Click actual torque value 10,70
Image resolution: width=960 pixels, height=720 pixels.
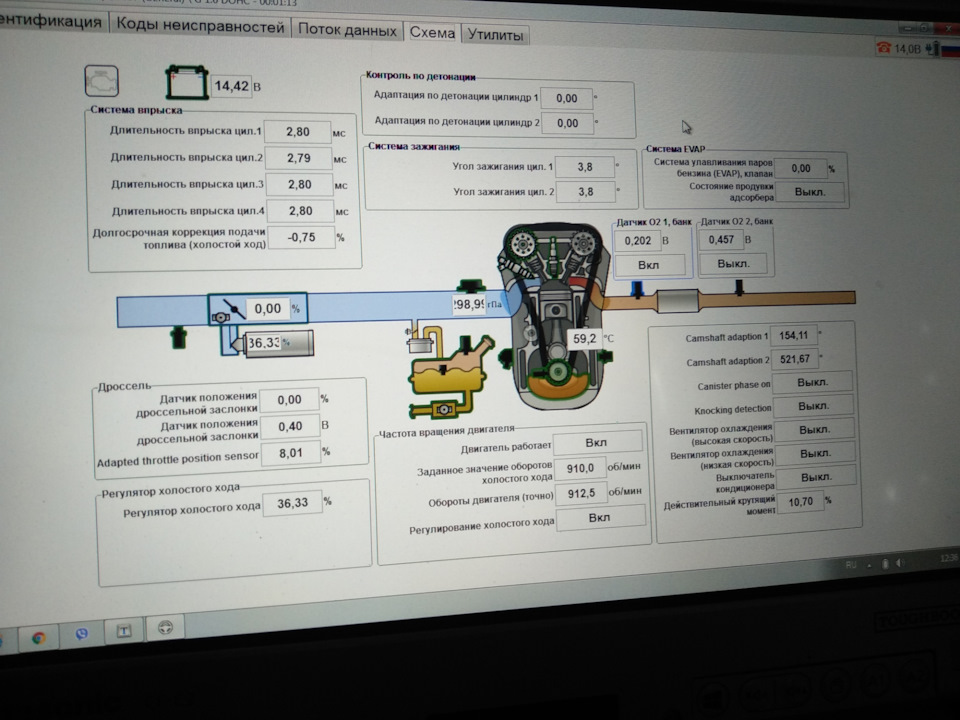801,502
